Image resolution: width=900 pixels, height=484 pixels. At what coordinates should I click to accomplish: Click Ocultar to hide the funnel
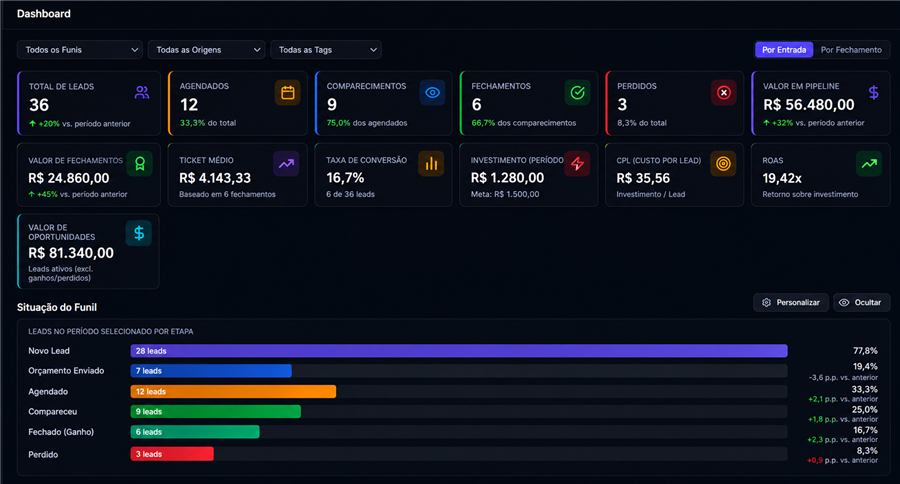(861, 303)
